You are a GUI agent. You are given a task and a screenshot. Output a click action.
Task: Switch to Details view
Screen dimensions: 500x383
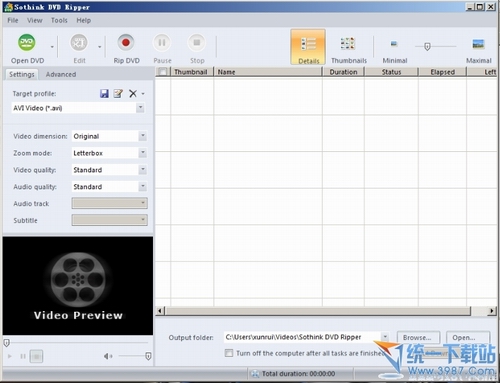tap(308, 47)
